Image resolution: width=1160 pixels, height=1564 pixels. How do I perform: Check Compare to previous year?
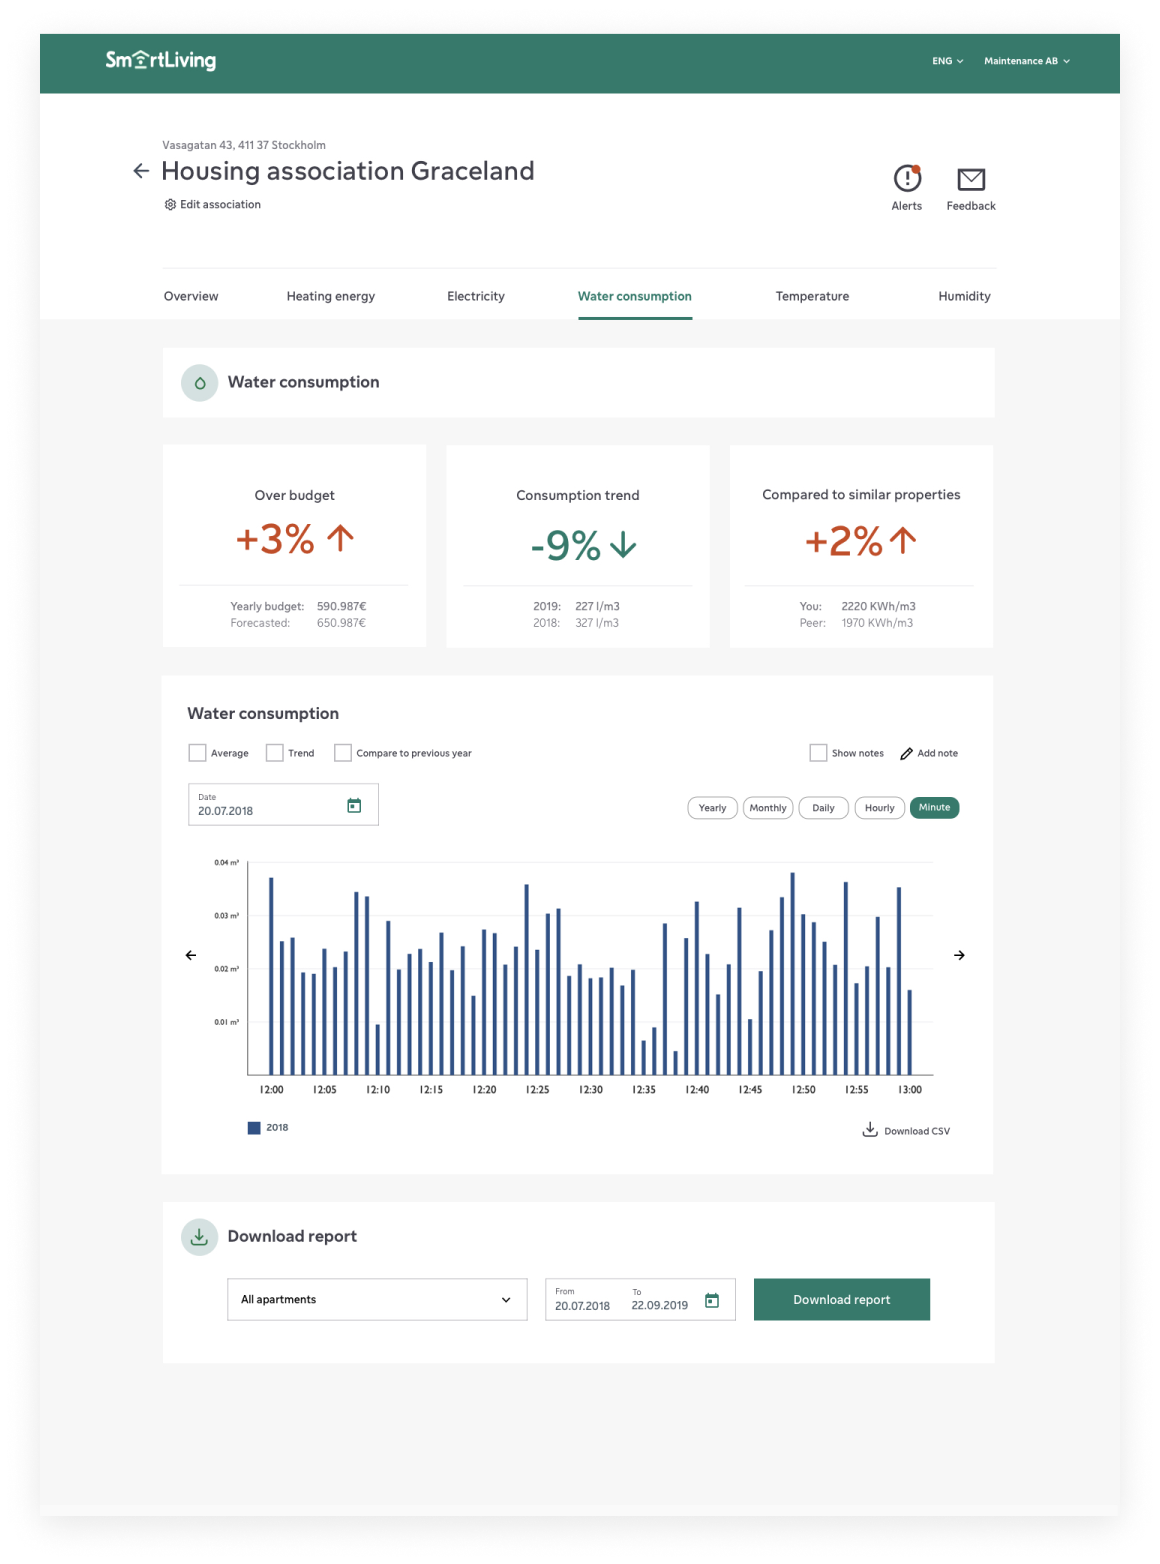343,753
